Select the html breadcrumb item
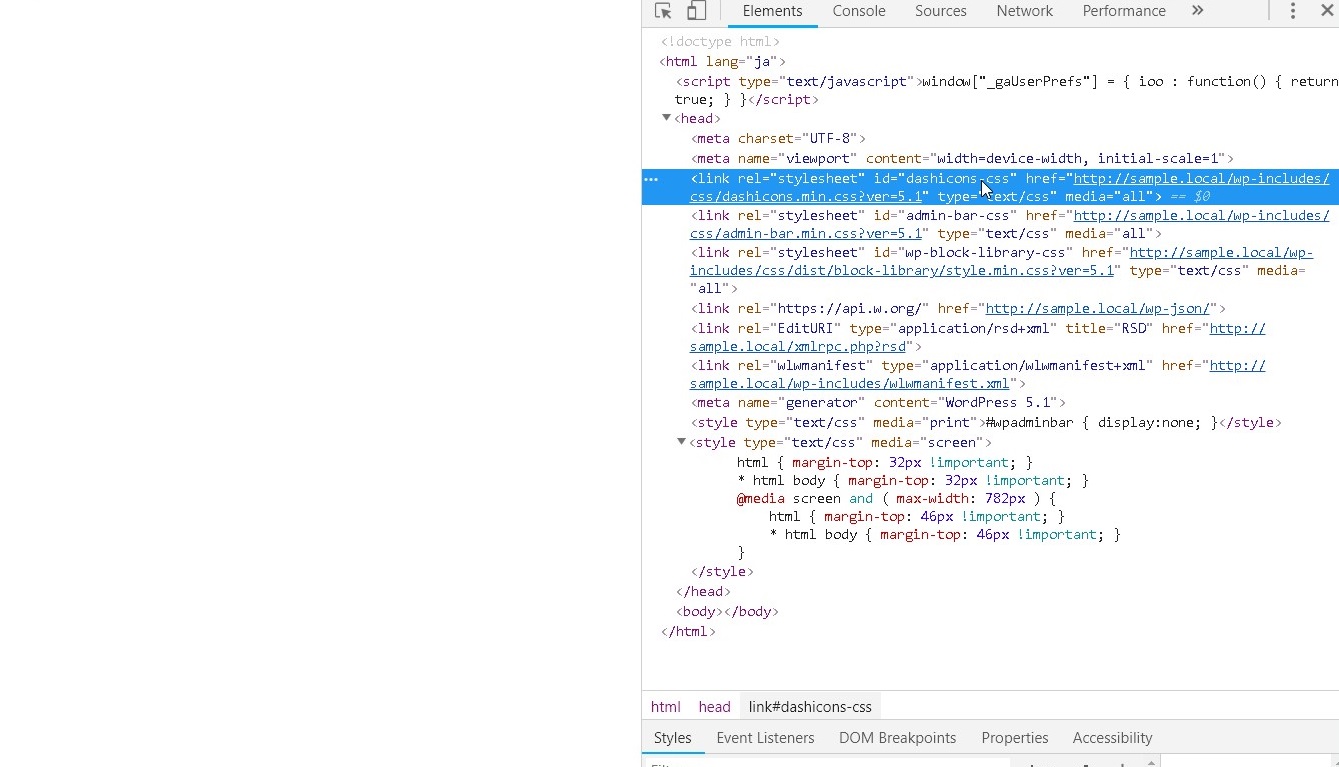The height and width of the screenshot is (767, 1339). point(665,706)
